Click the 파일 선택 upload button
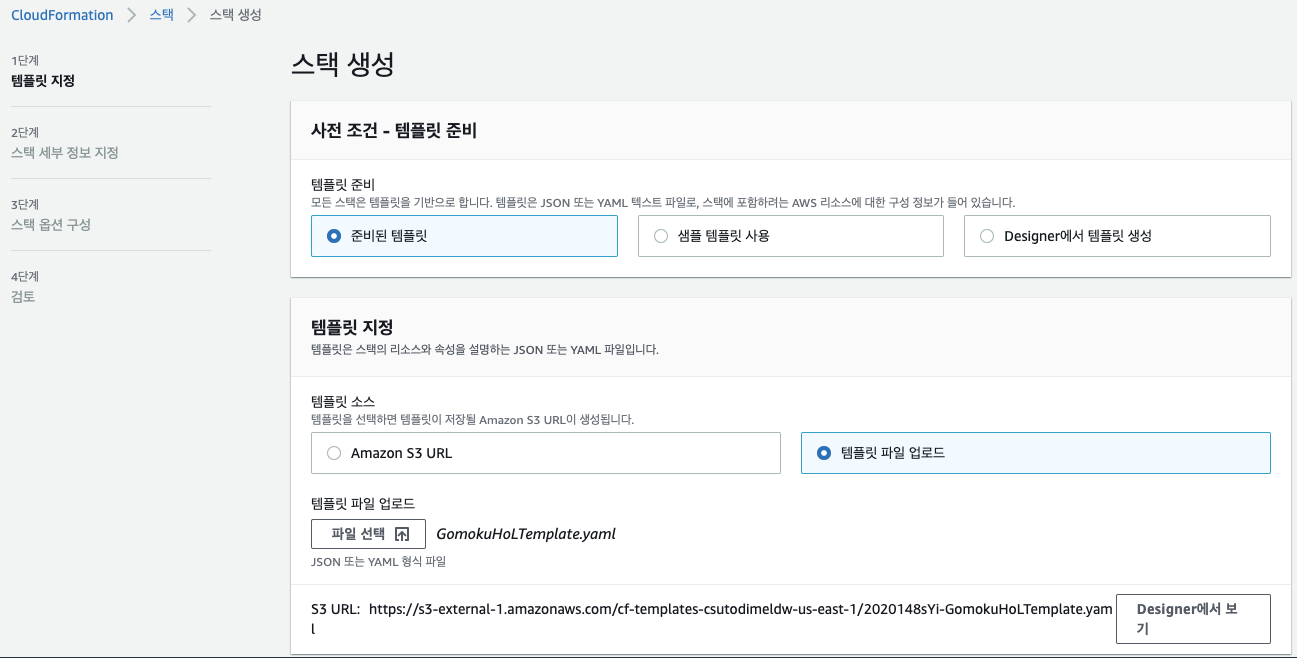1297x658 pixels. click(368, 534)
